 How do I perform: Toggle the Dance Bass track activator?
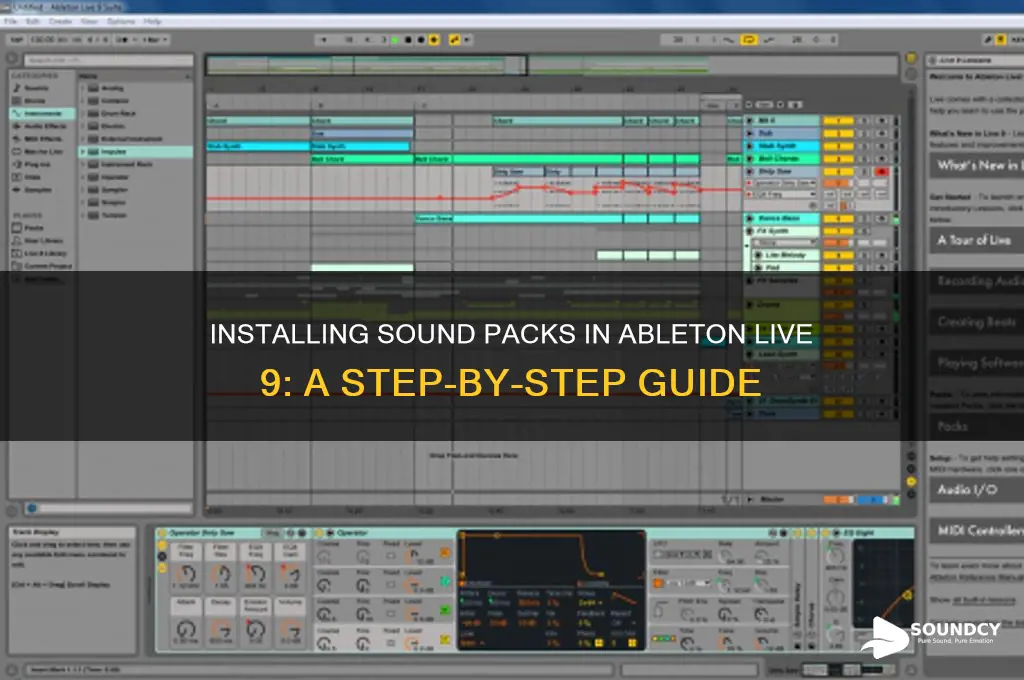coord(838,219)
